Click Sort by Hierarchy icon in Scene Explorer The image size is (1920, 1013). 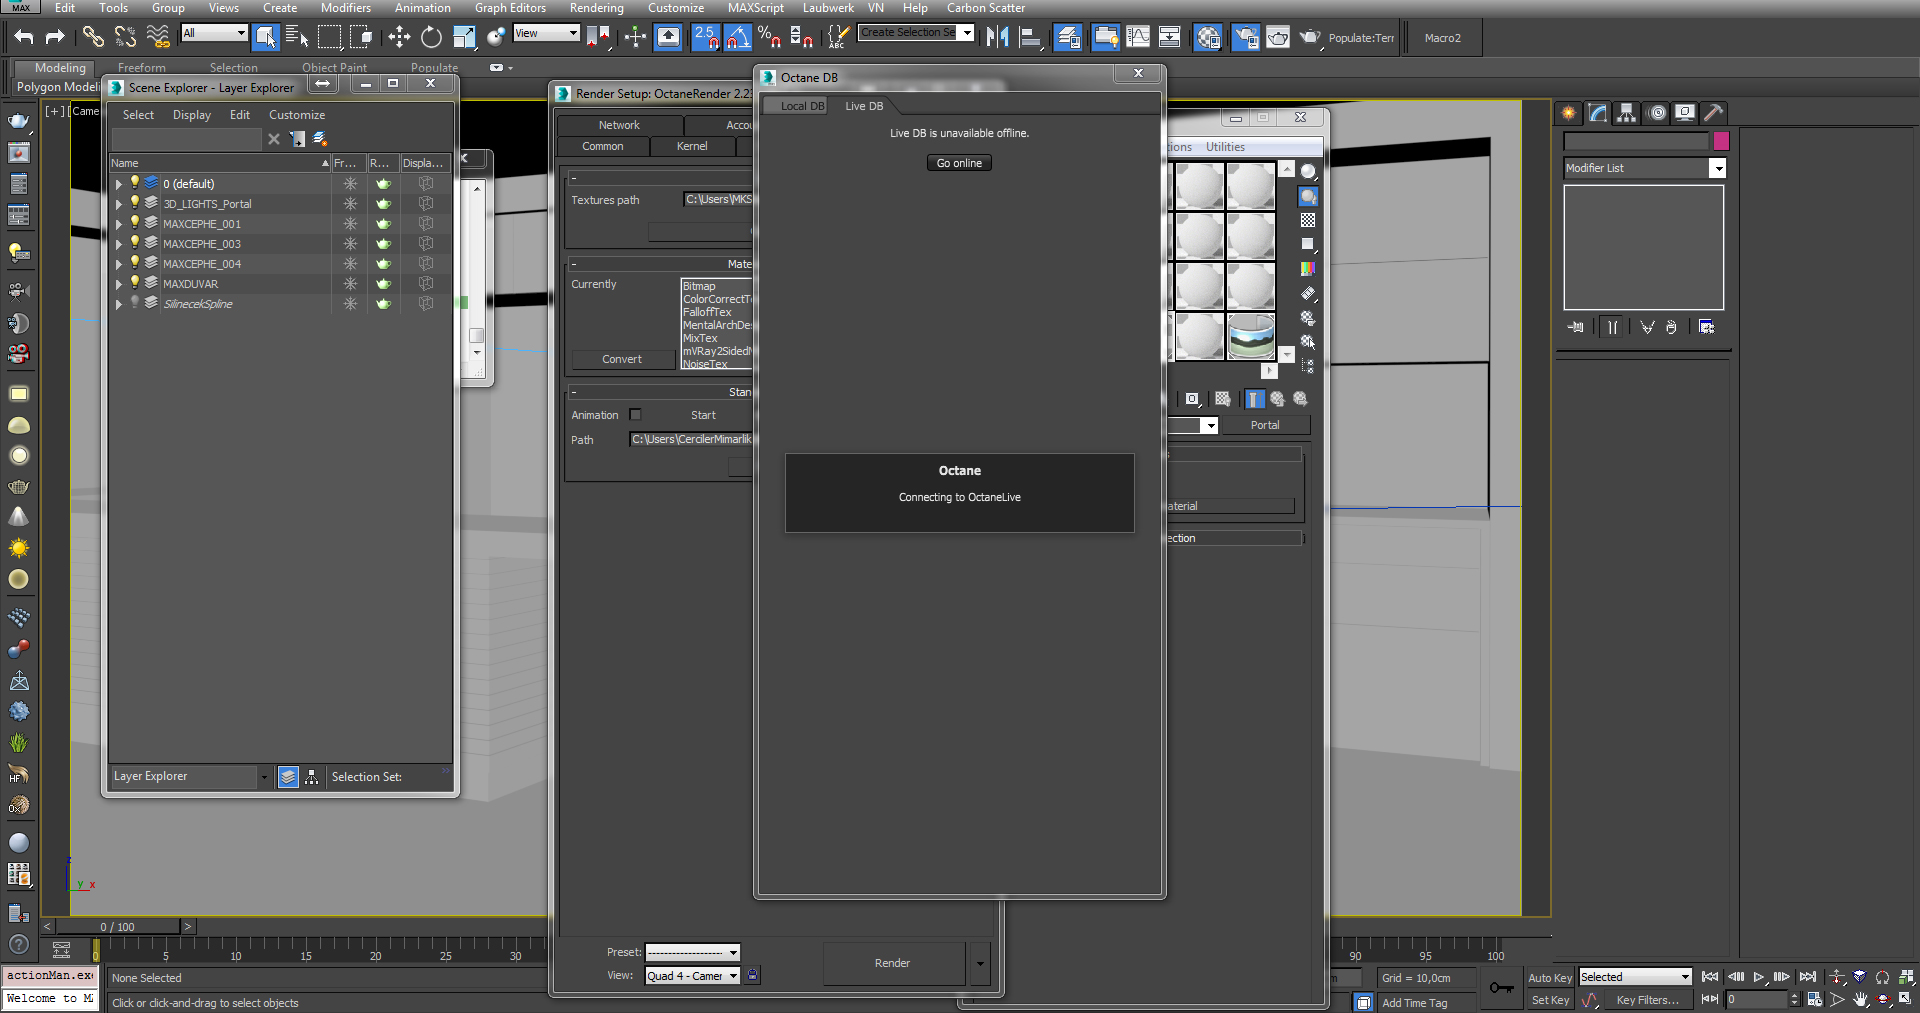pos(312,777)
